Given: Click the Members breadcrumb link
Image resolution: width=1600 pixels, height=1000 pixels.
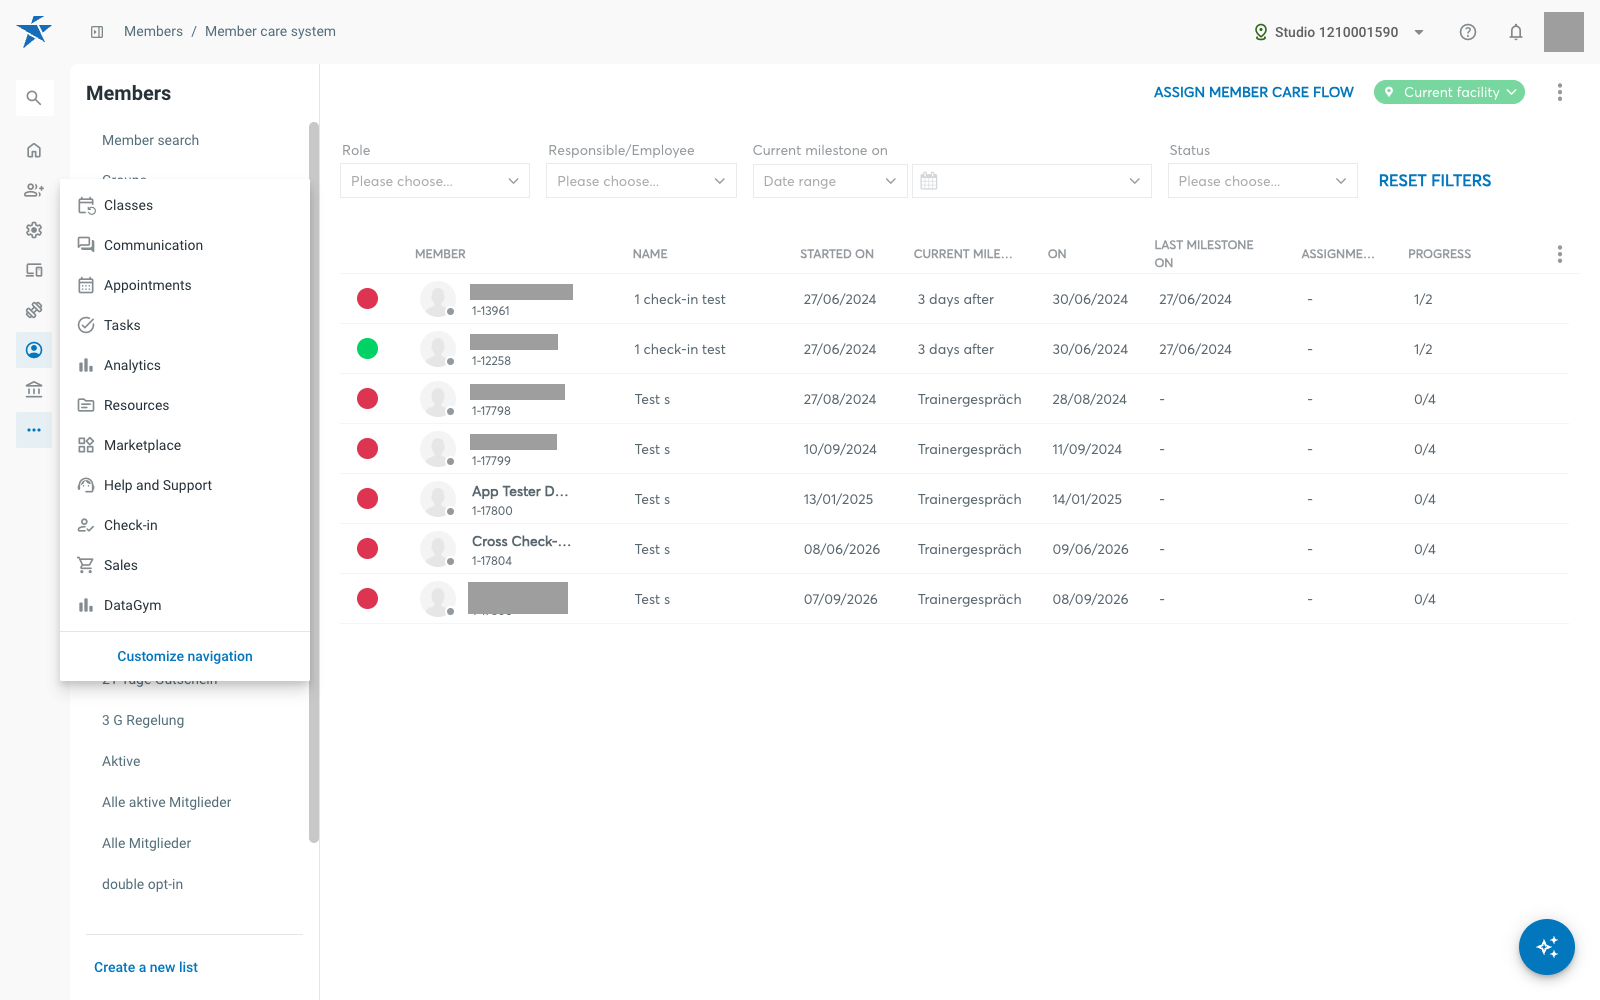Looking at the screenshot, I should [x=153, y=32].
